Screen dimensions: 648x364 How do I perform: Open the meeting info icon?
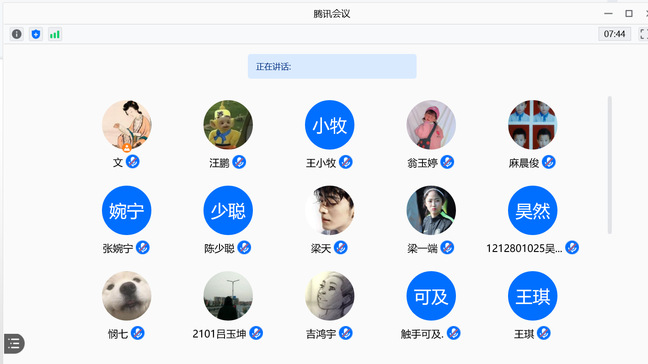click(17, 34)
